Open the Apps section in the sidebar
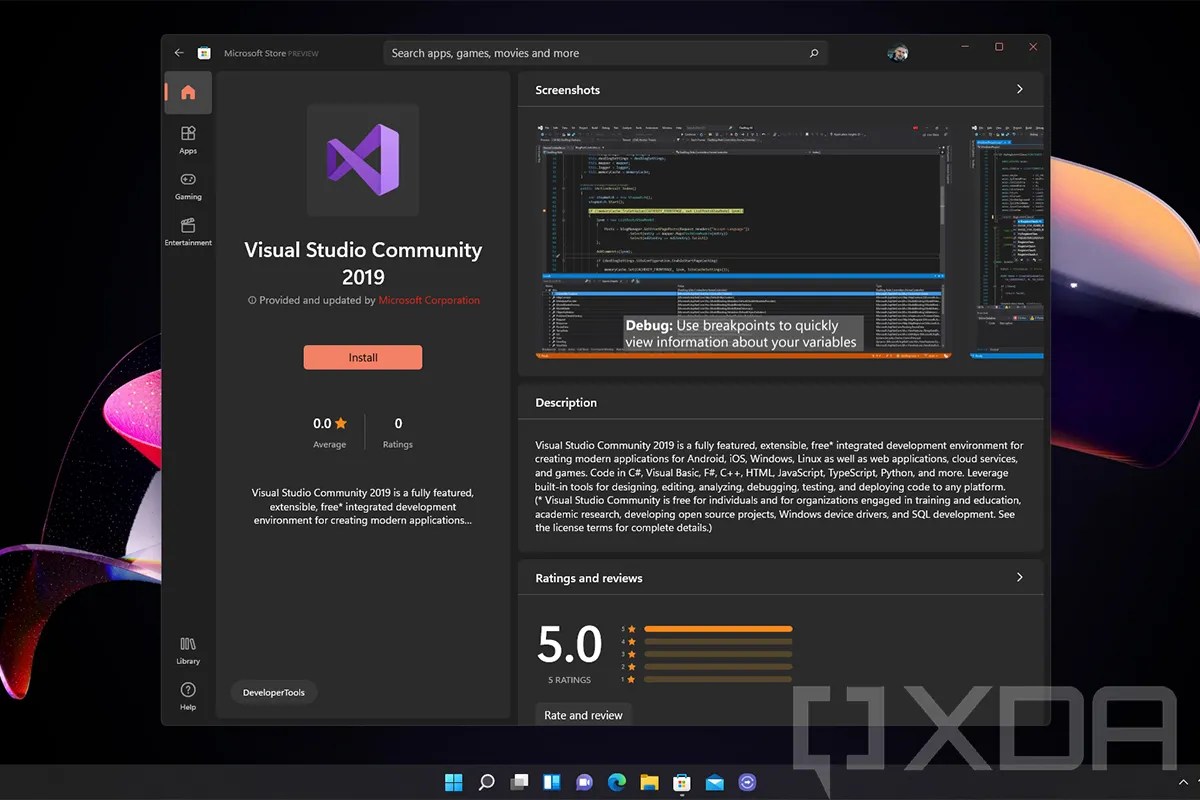Screen dimensions: 1200x800 (x=188, y=140)
